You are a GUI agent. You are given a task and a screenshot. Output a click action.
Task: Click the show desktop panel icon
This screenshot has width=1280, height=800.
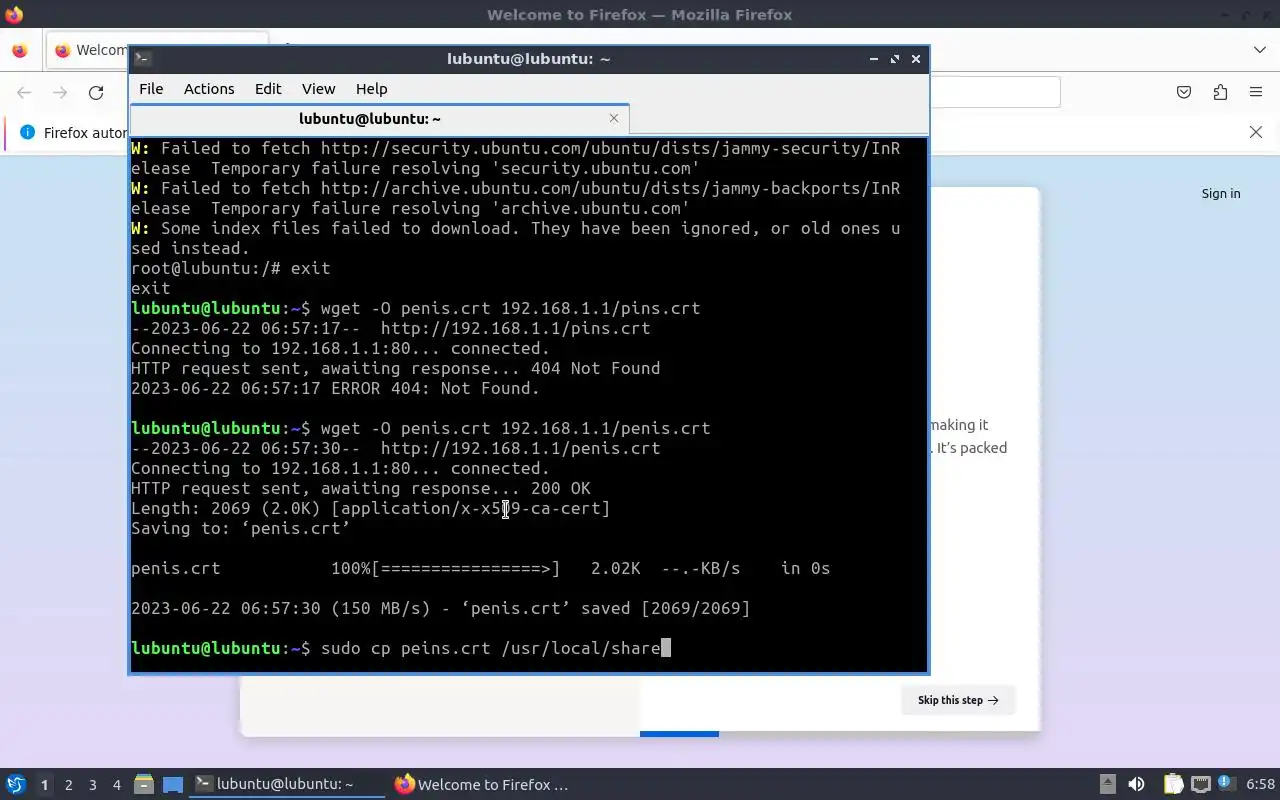(173, 785)
